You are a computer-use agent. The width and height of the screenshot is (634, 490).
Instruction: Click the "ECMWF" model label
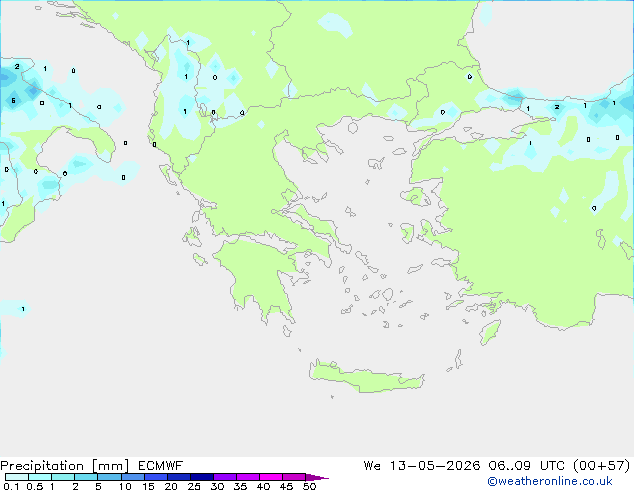pos(161,466)
